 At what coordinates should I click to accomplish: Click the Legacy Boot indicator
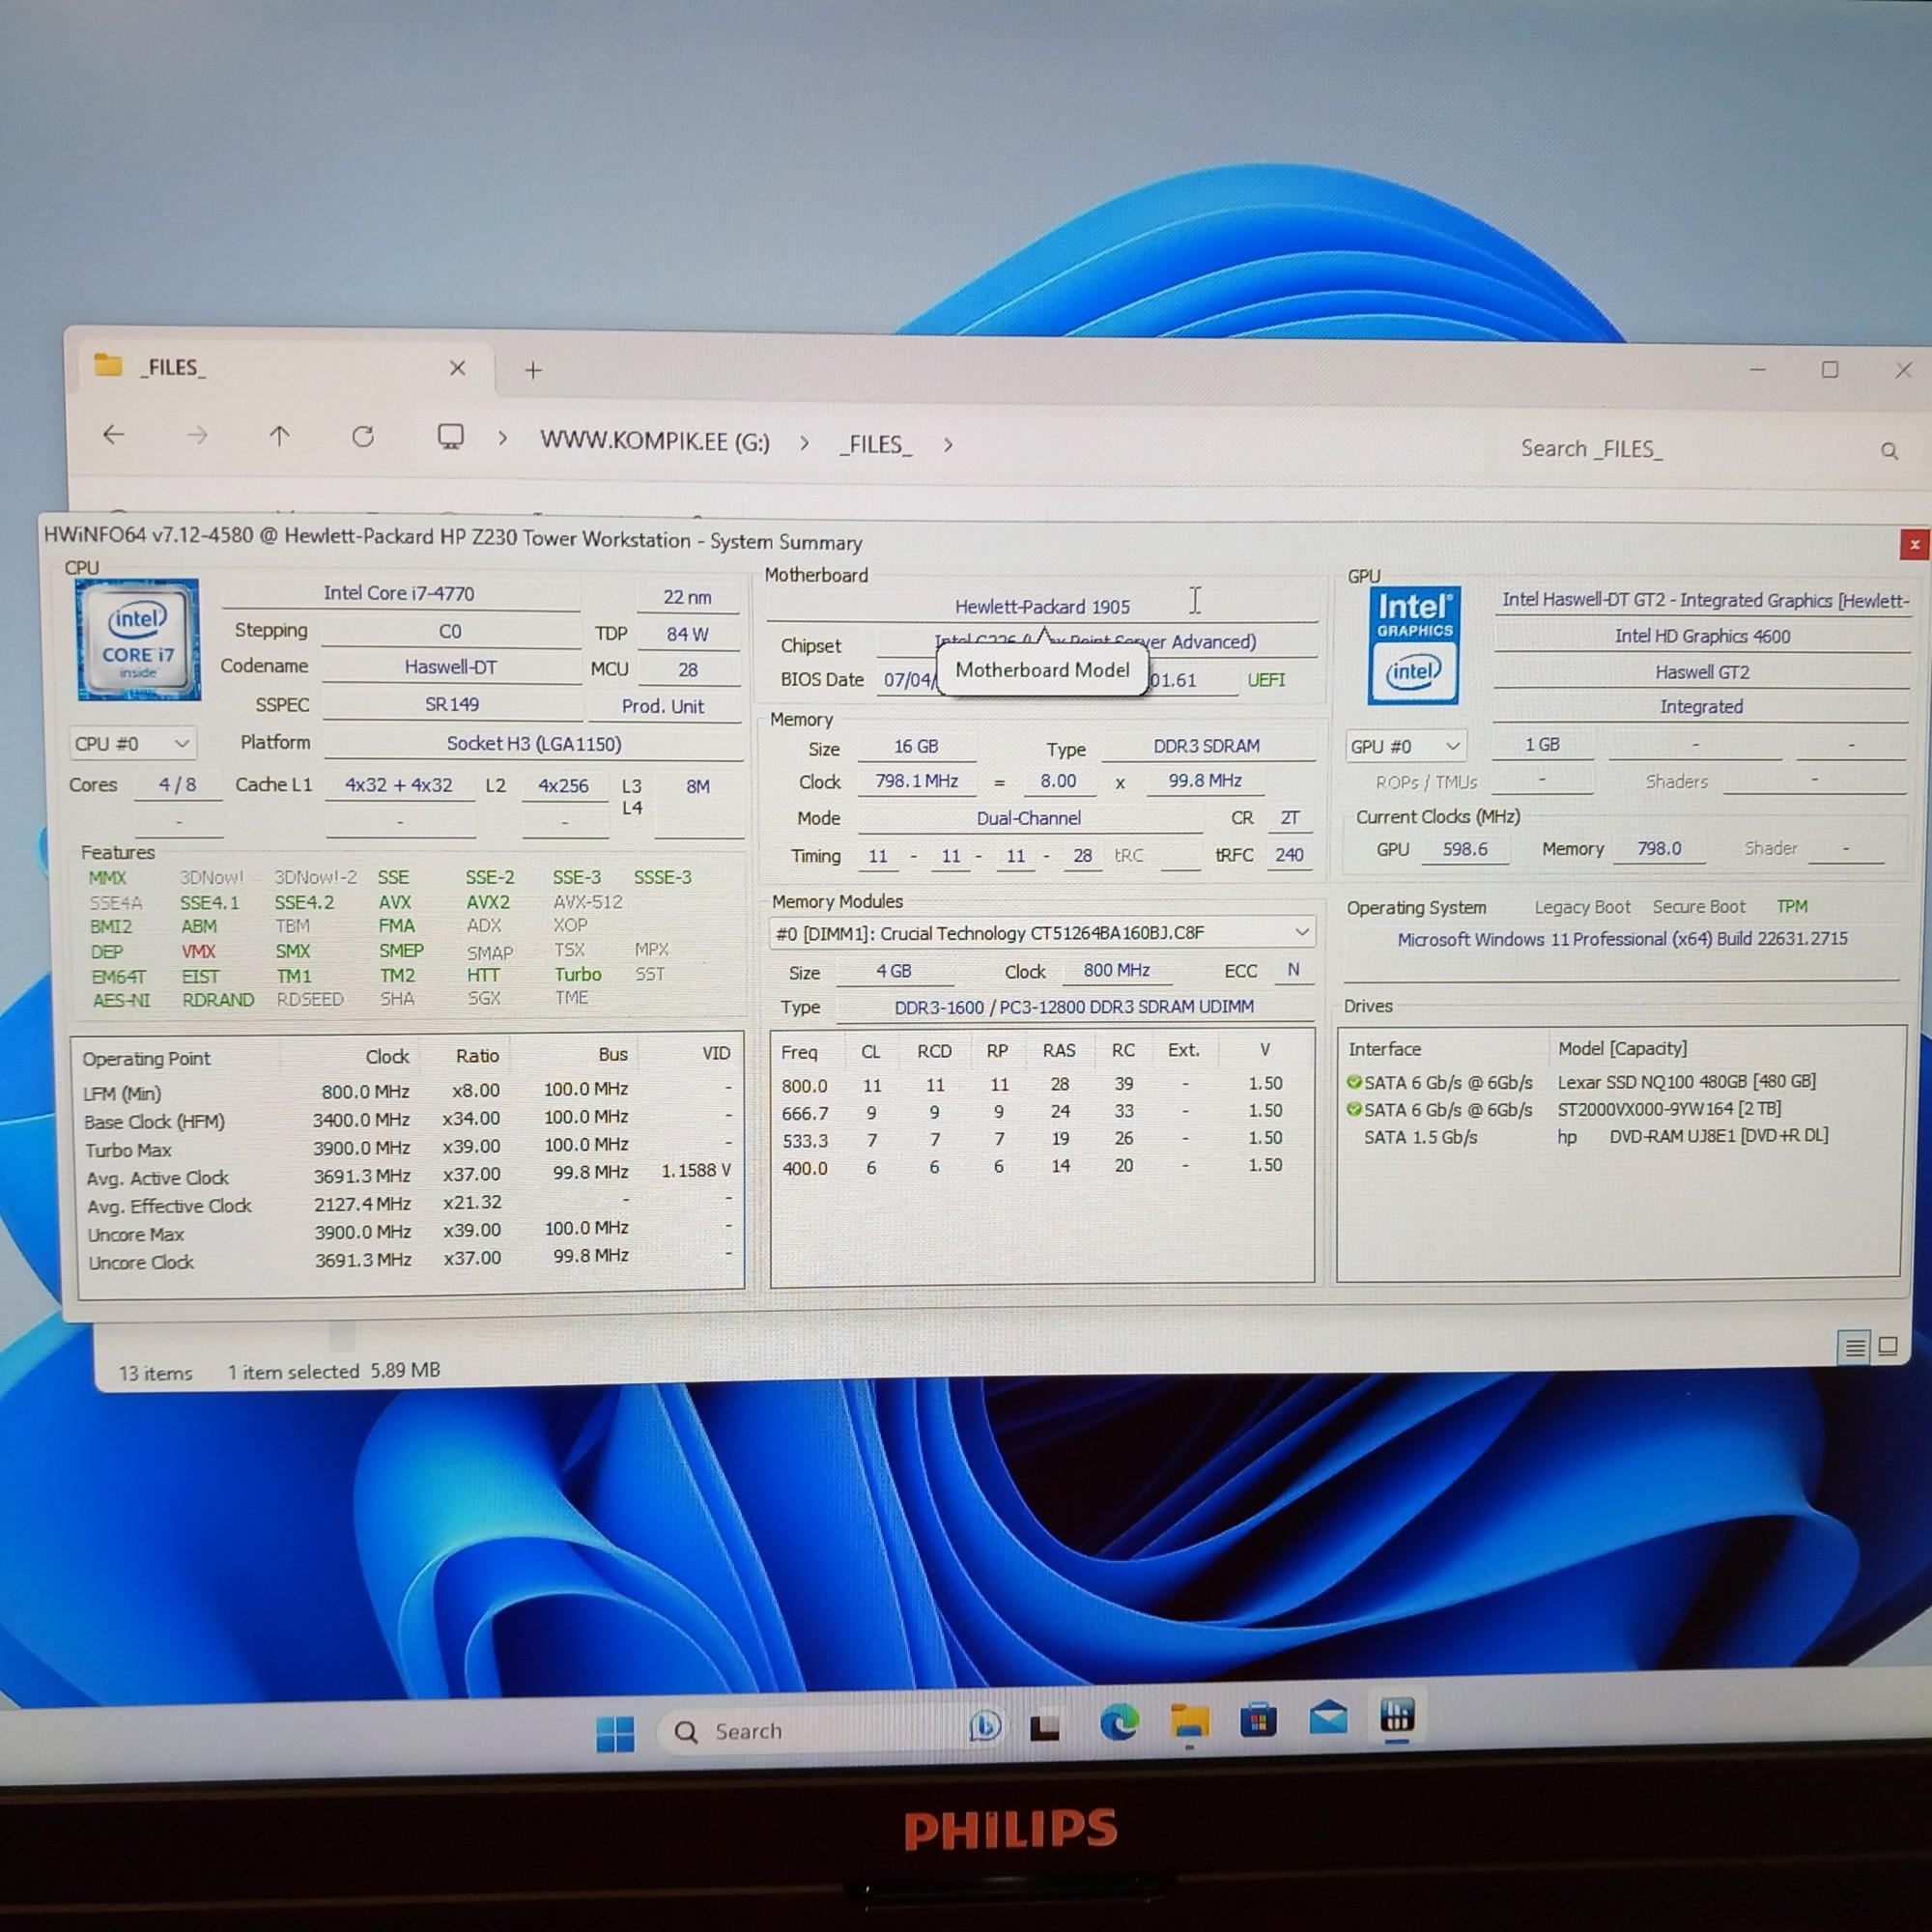click(x=1582, y=908)
